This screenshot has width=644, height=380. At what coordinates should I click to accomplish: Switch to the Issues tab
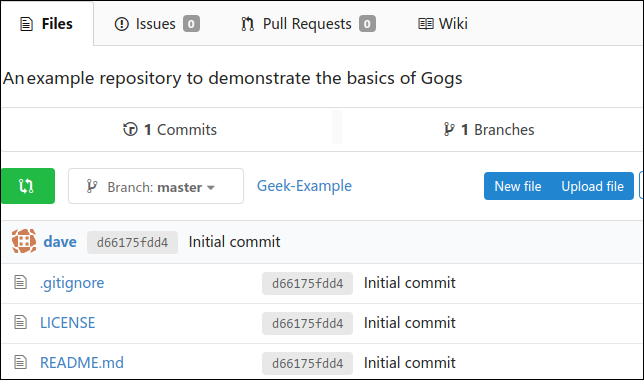point(157,24)
